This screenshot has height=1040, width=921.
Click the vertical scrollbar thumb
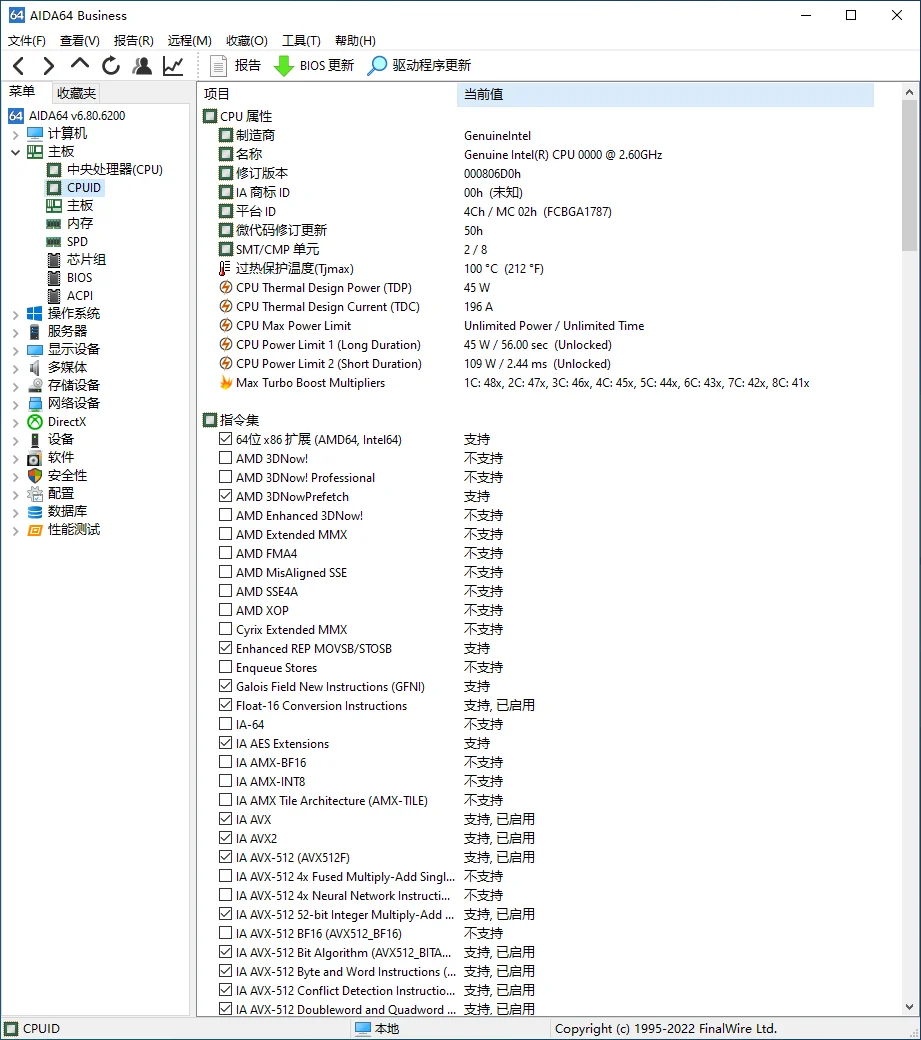(x=910, y=177)
